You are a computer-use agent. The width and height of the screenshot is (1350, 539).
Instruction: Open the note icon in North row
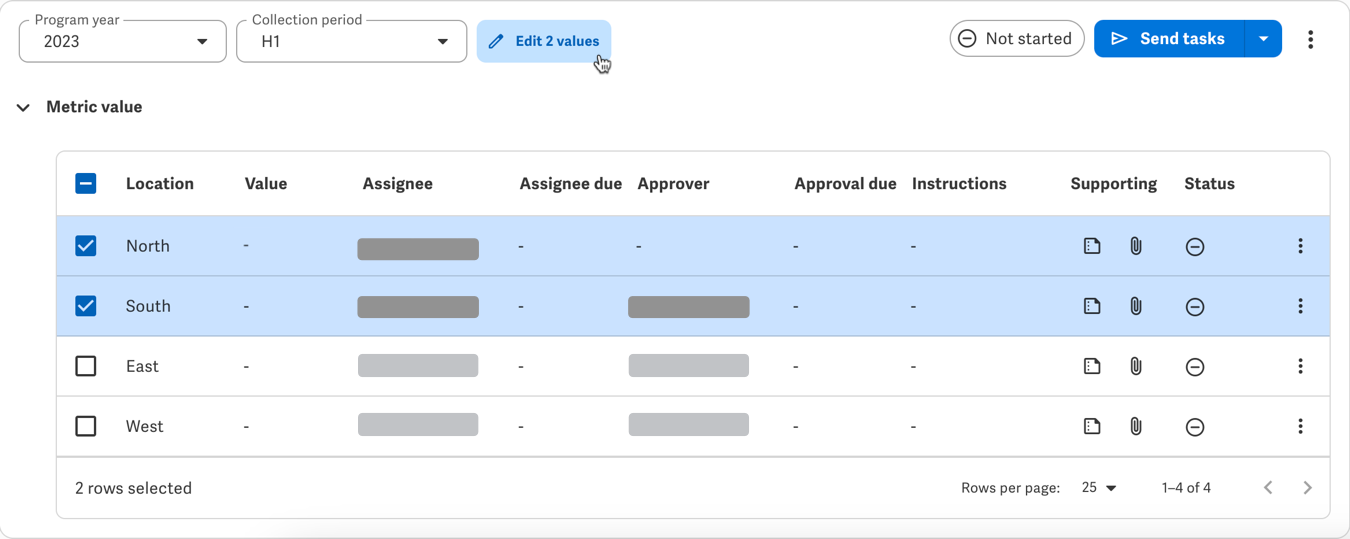(x=1092, y=246)
